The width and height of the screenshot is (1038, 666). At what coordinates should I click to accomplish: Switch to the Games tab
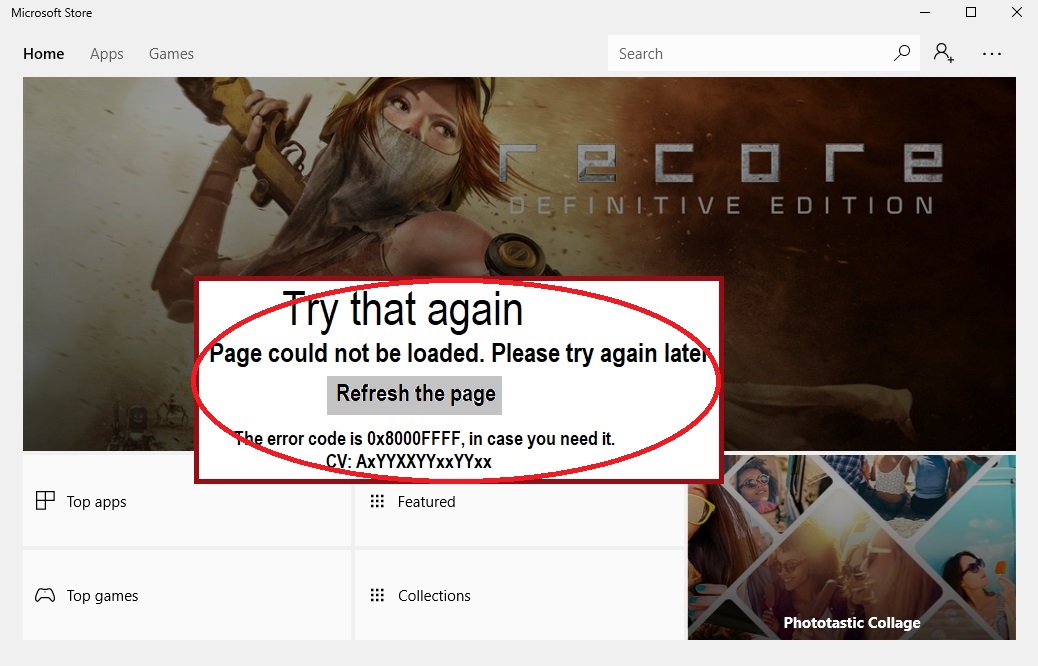[x=171, y=54]
